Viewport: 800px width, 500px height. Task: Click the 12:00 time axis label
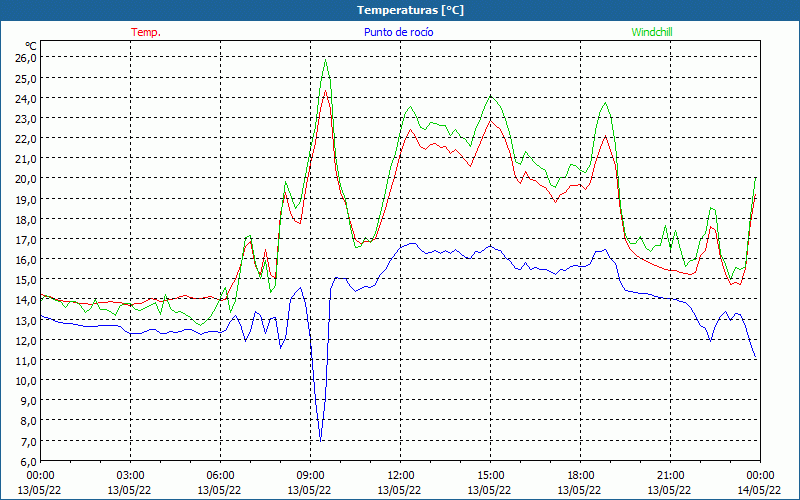[x=401, y=476]
